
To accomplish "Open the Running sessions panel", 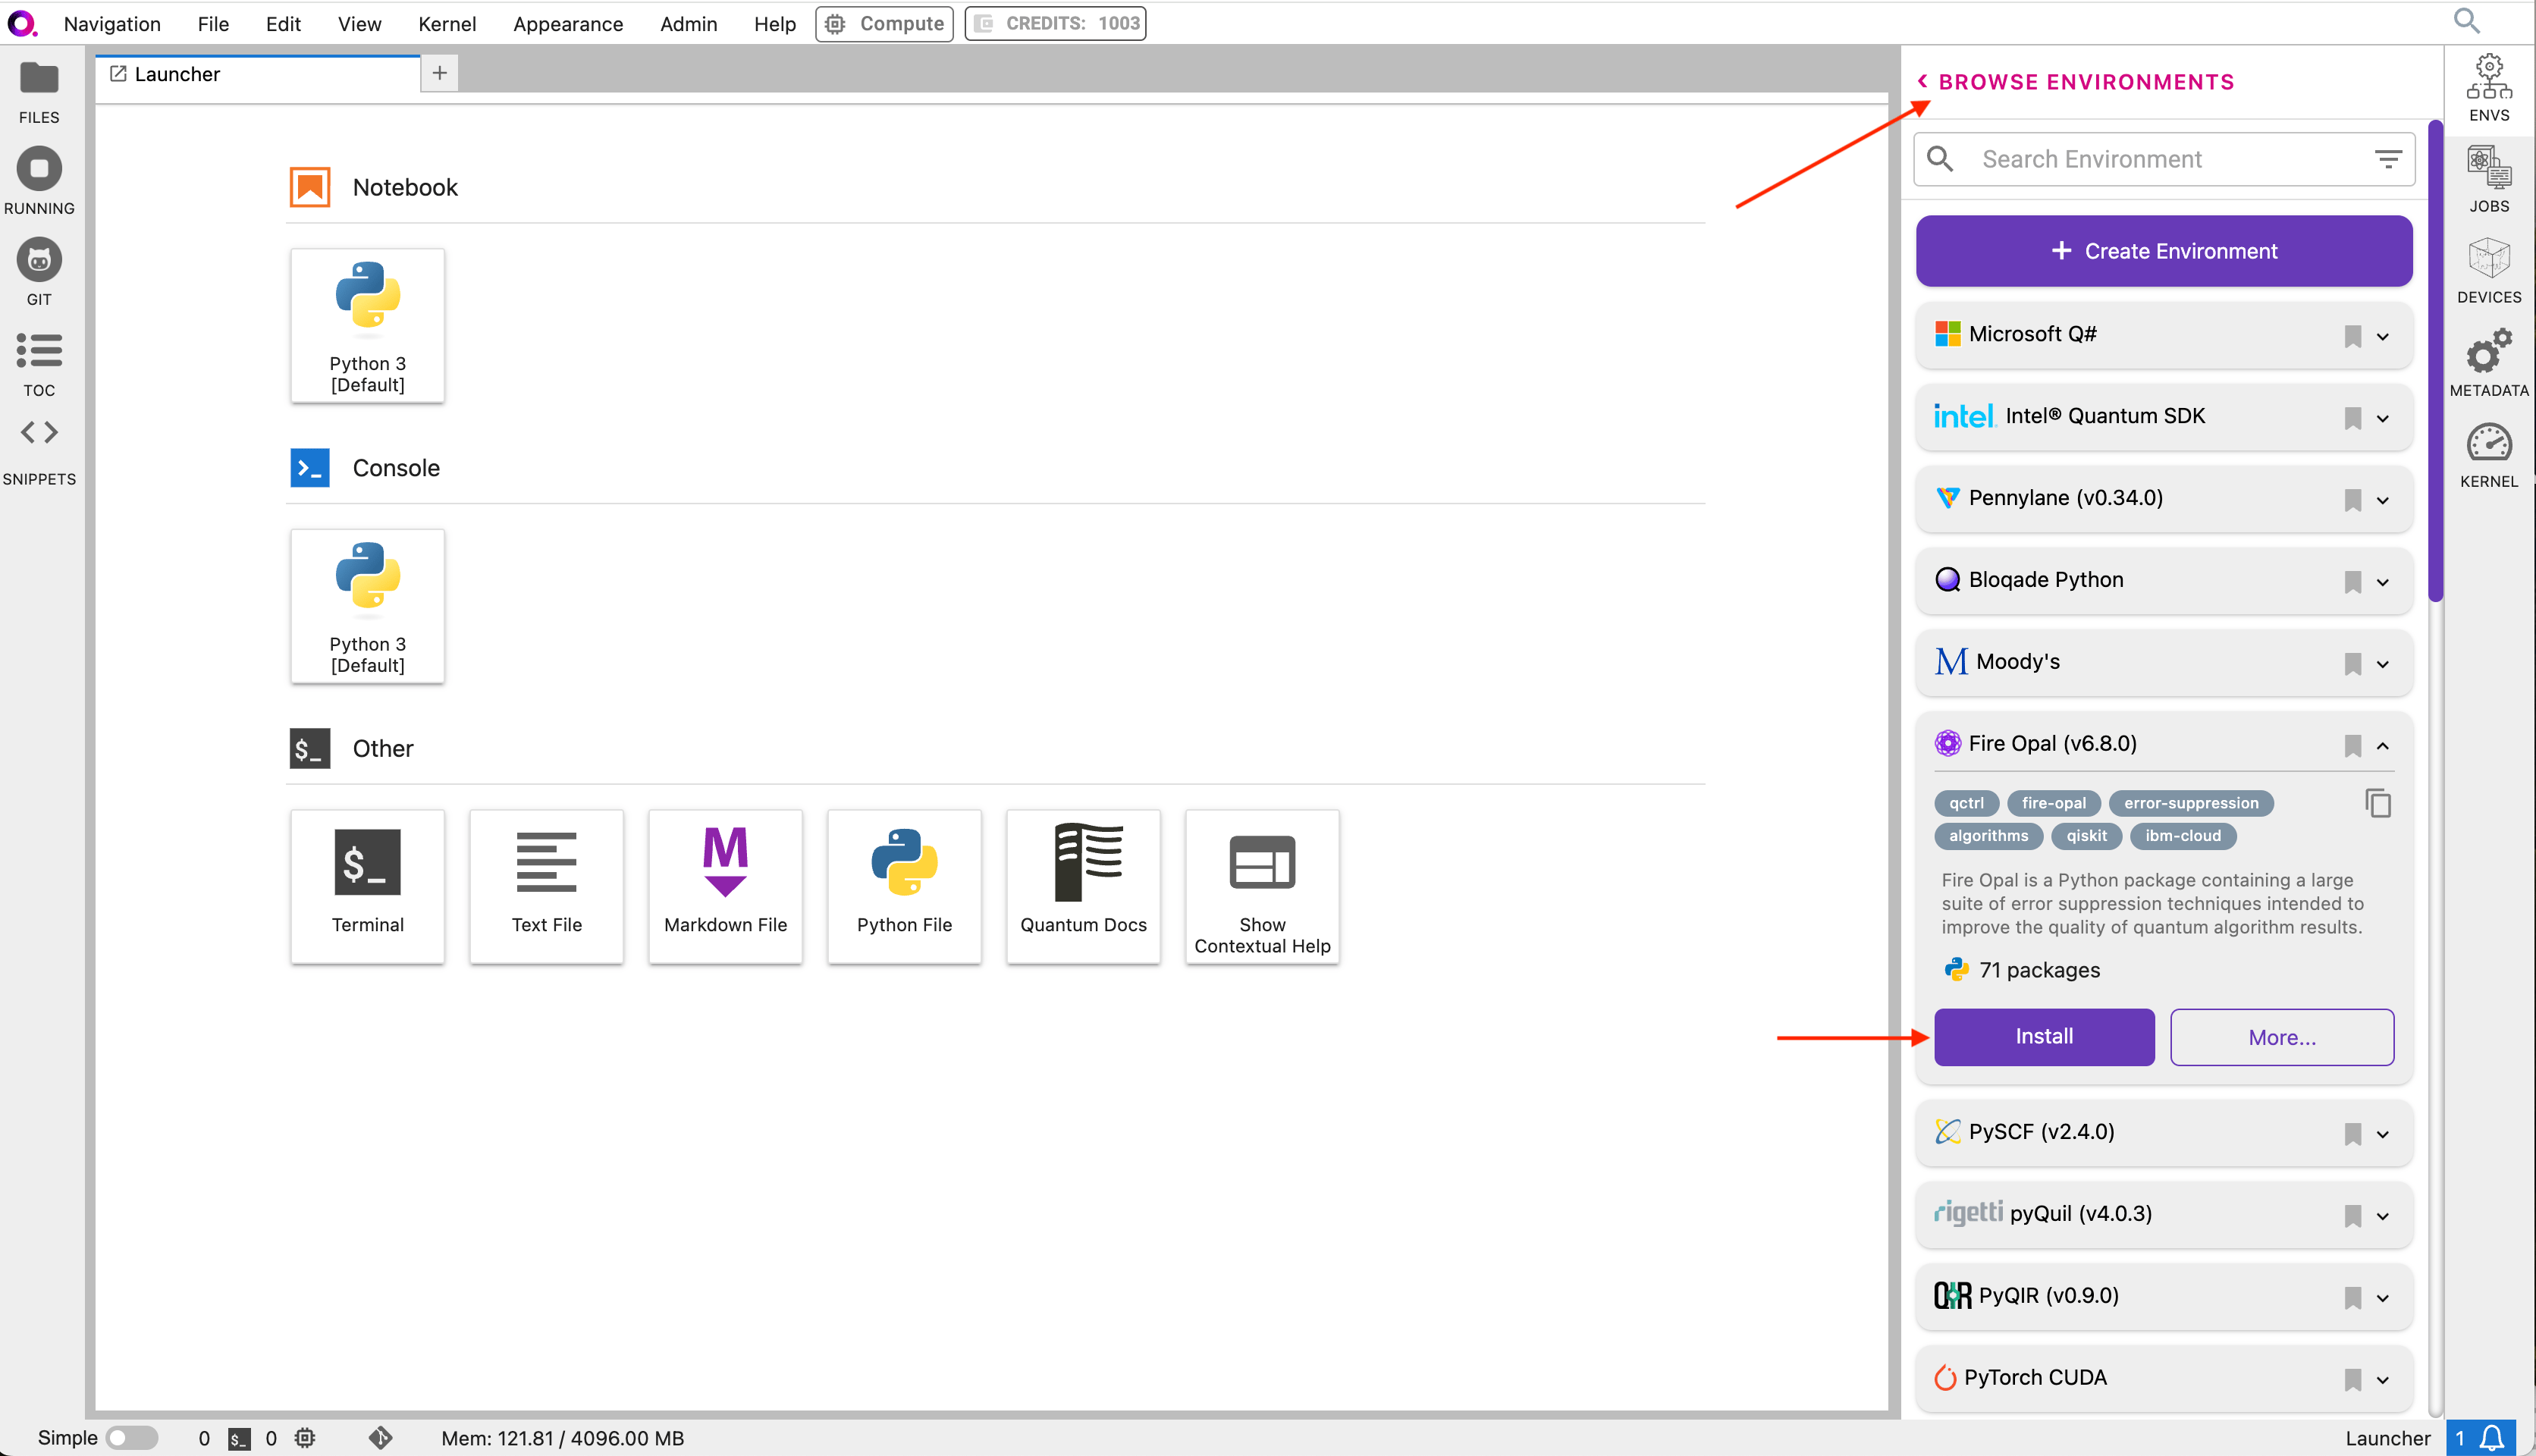I will pyautogui.click(x=39, y=182).
